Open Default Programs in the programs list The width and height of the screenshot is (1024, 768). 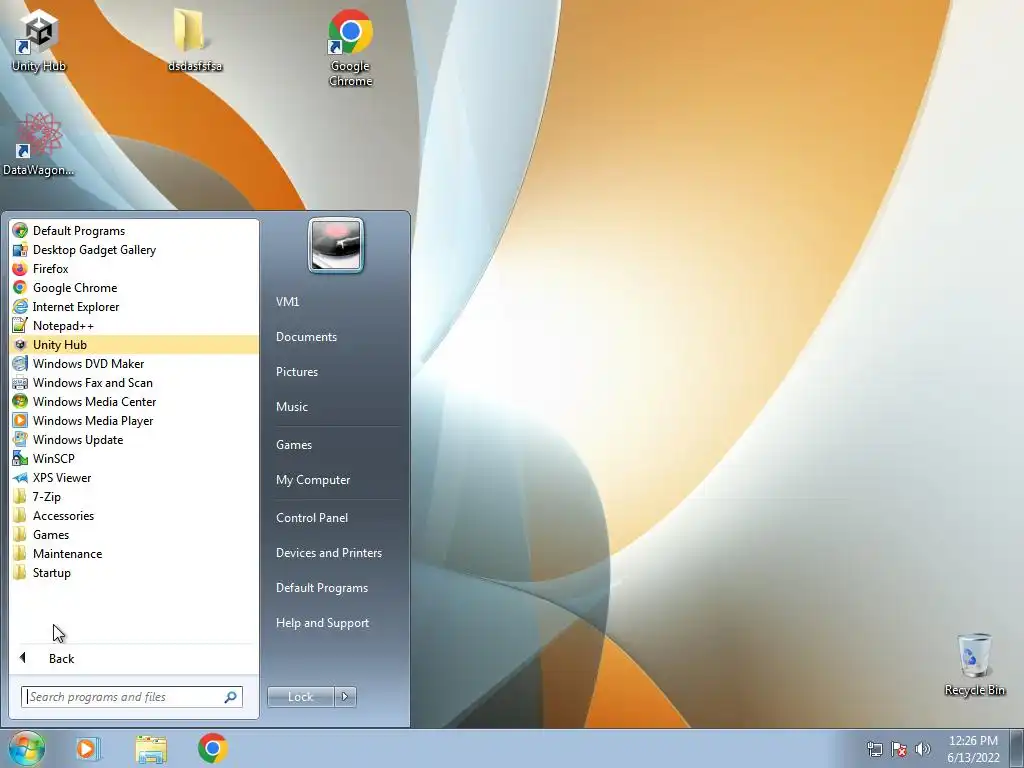[x=134, y=231]
